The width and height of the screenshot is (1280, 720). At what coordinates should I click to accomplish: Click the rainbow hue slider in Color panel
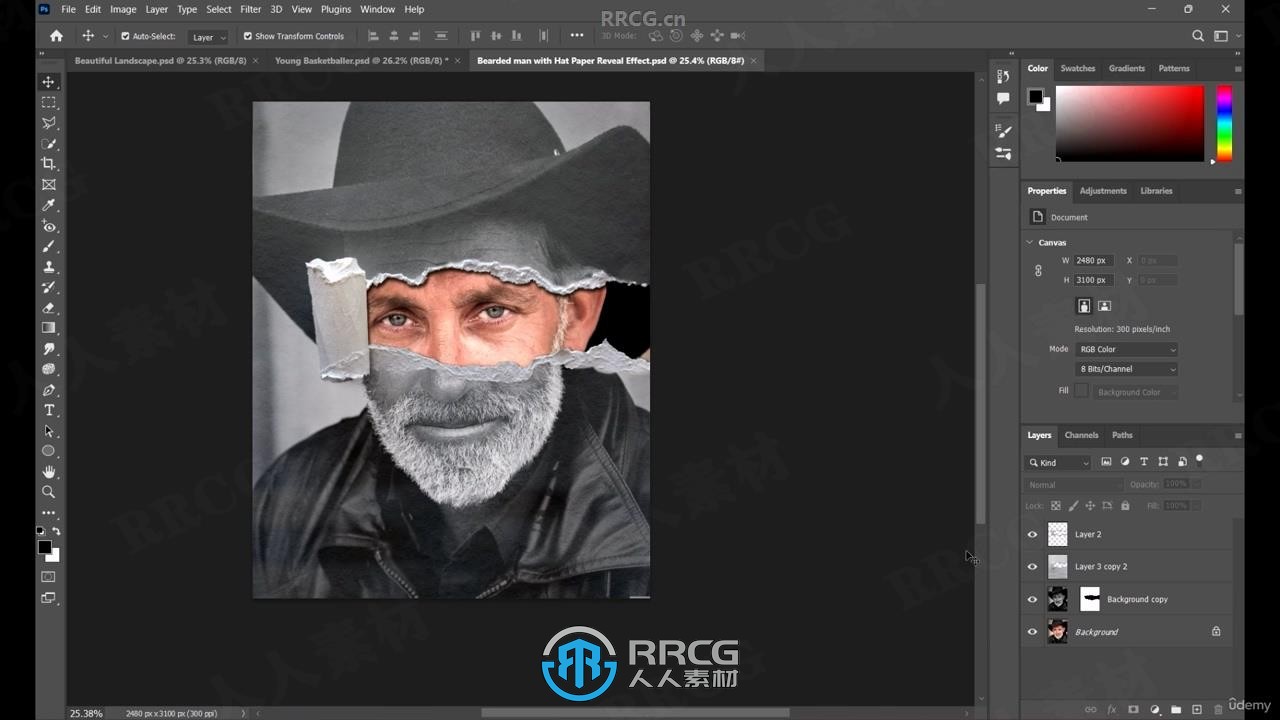(1223, 122)
